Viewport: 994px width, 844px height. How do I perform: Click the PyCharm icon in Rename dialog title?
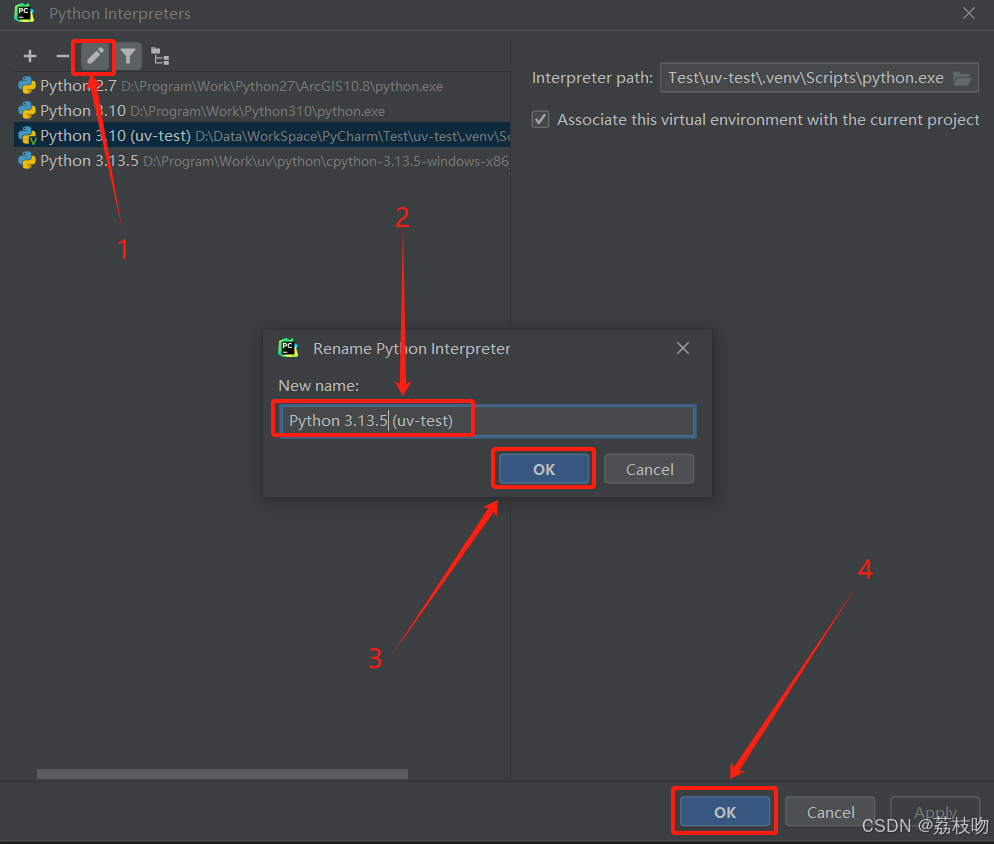pos(288,348)
